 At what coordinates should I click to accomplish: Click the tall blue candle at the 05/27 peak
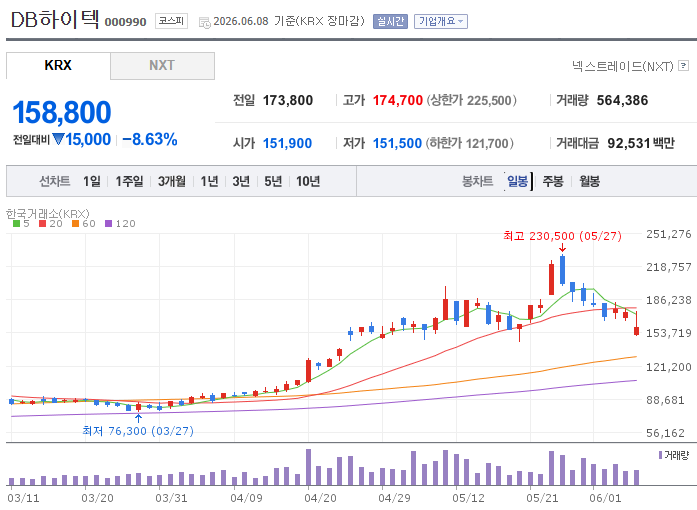(562, 270)
